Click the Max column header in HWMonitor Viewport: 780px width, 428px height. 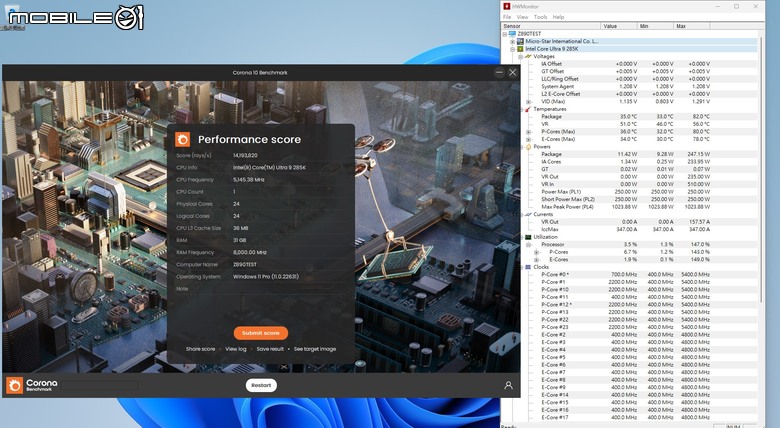click(691, 26)
